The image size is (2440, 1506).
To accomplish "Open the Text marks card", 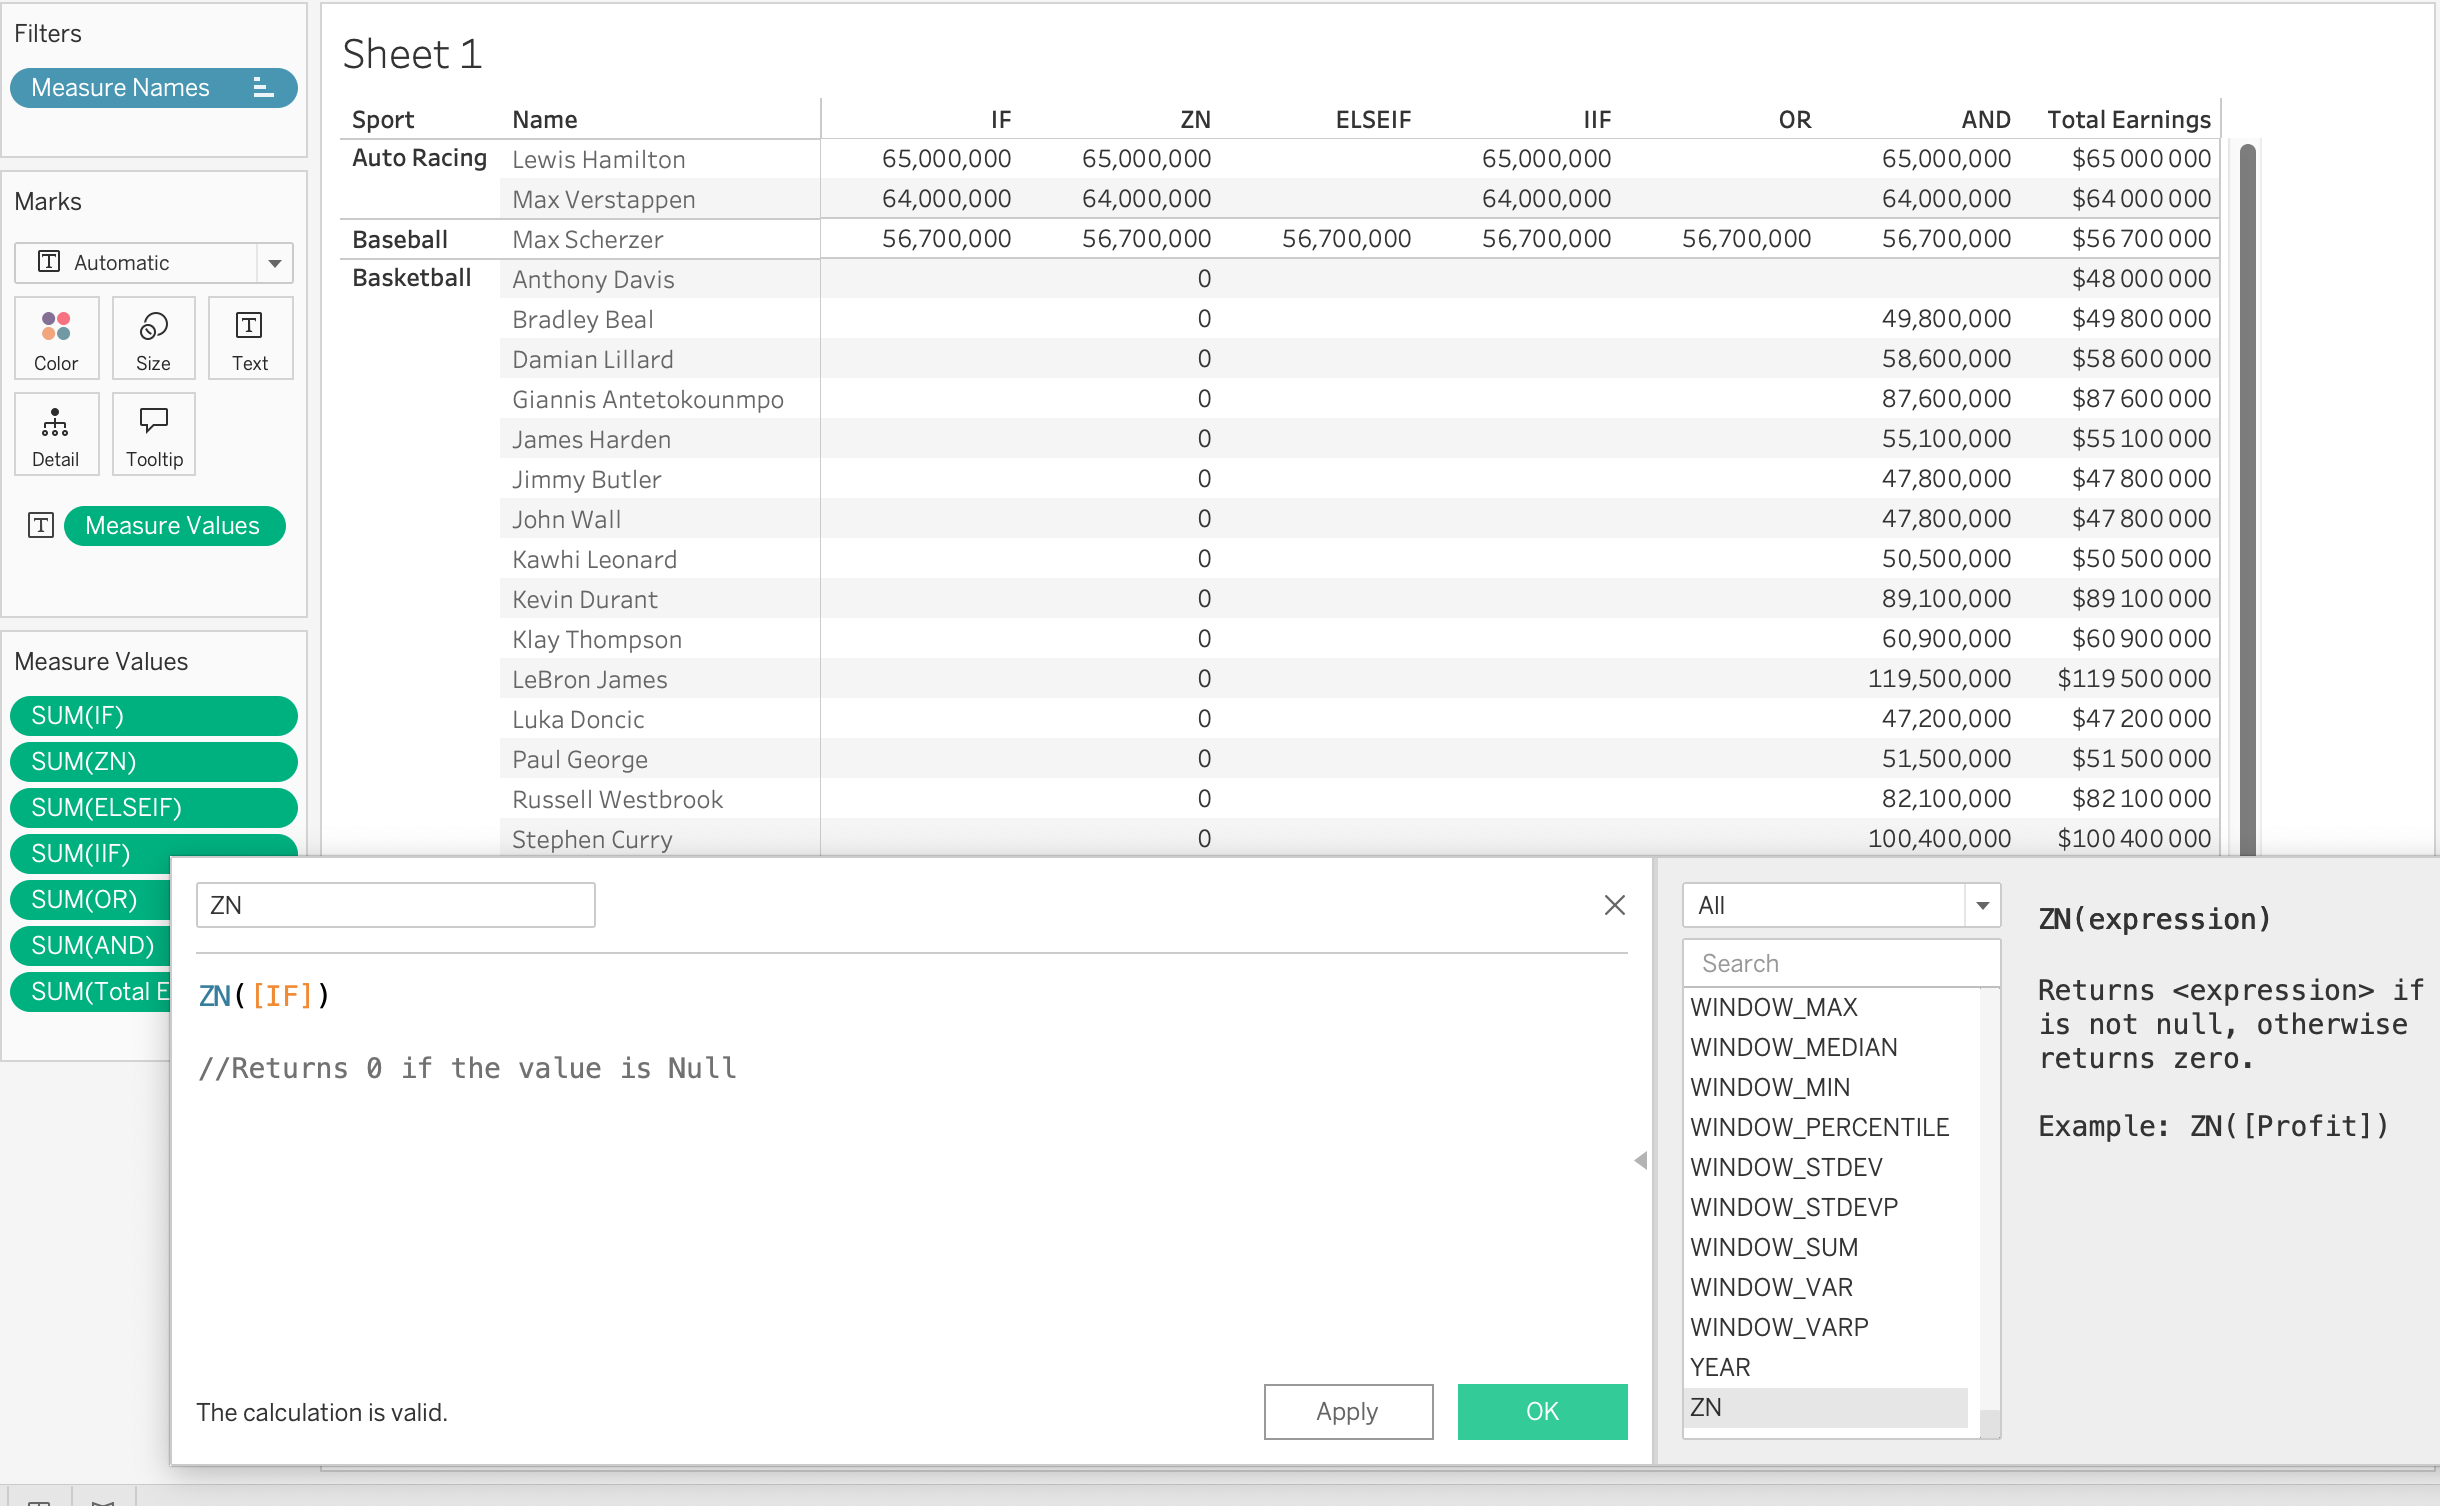I will 250,338.
